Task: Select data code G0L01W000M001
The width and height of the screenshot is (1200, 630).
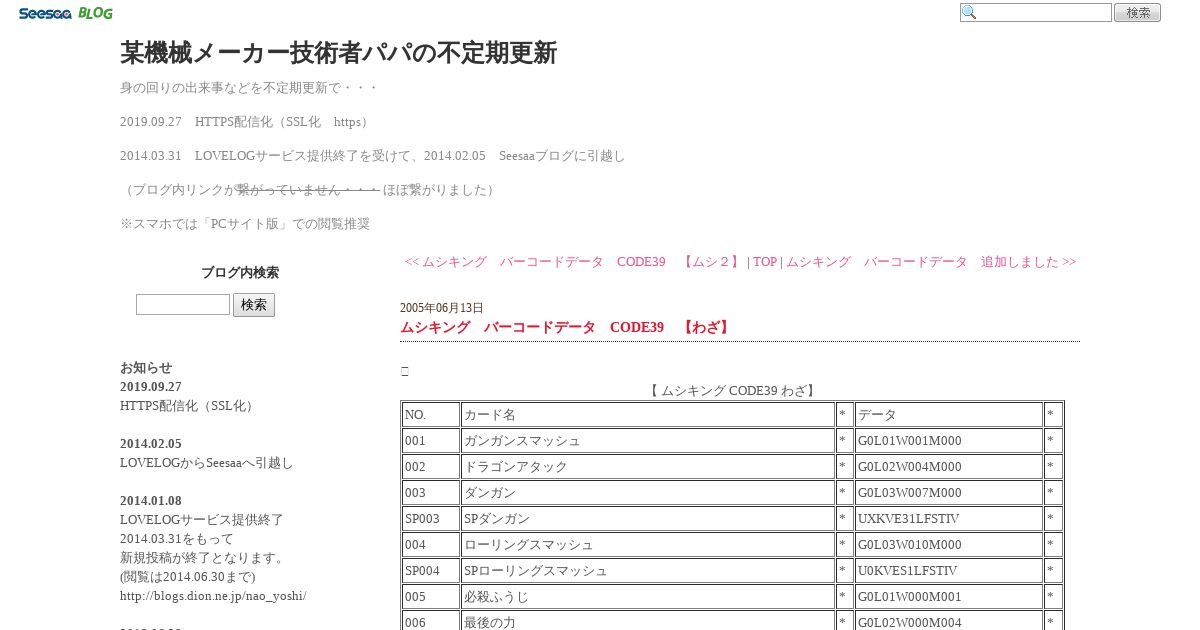Action: [x=949, y=597]
